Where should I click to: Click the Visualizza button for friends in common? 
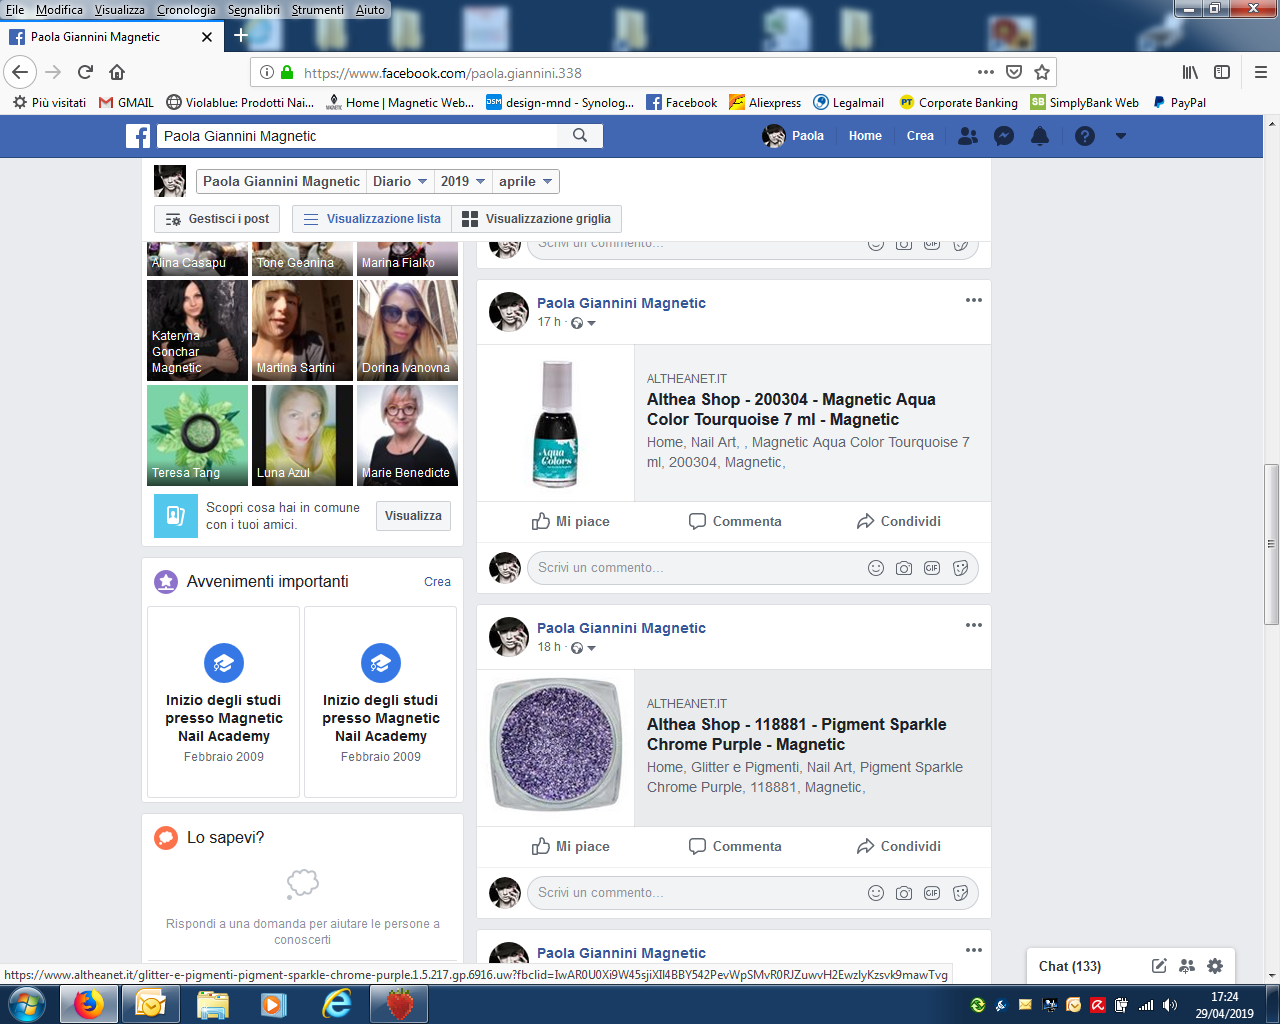click(413, 516)
